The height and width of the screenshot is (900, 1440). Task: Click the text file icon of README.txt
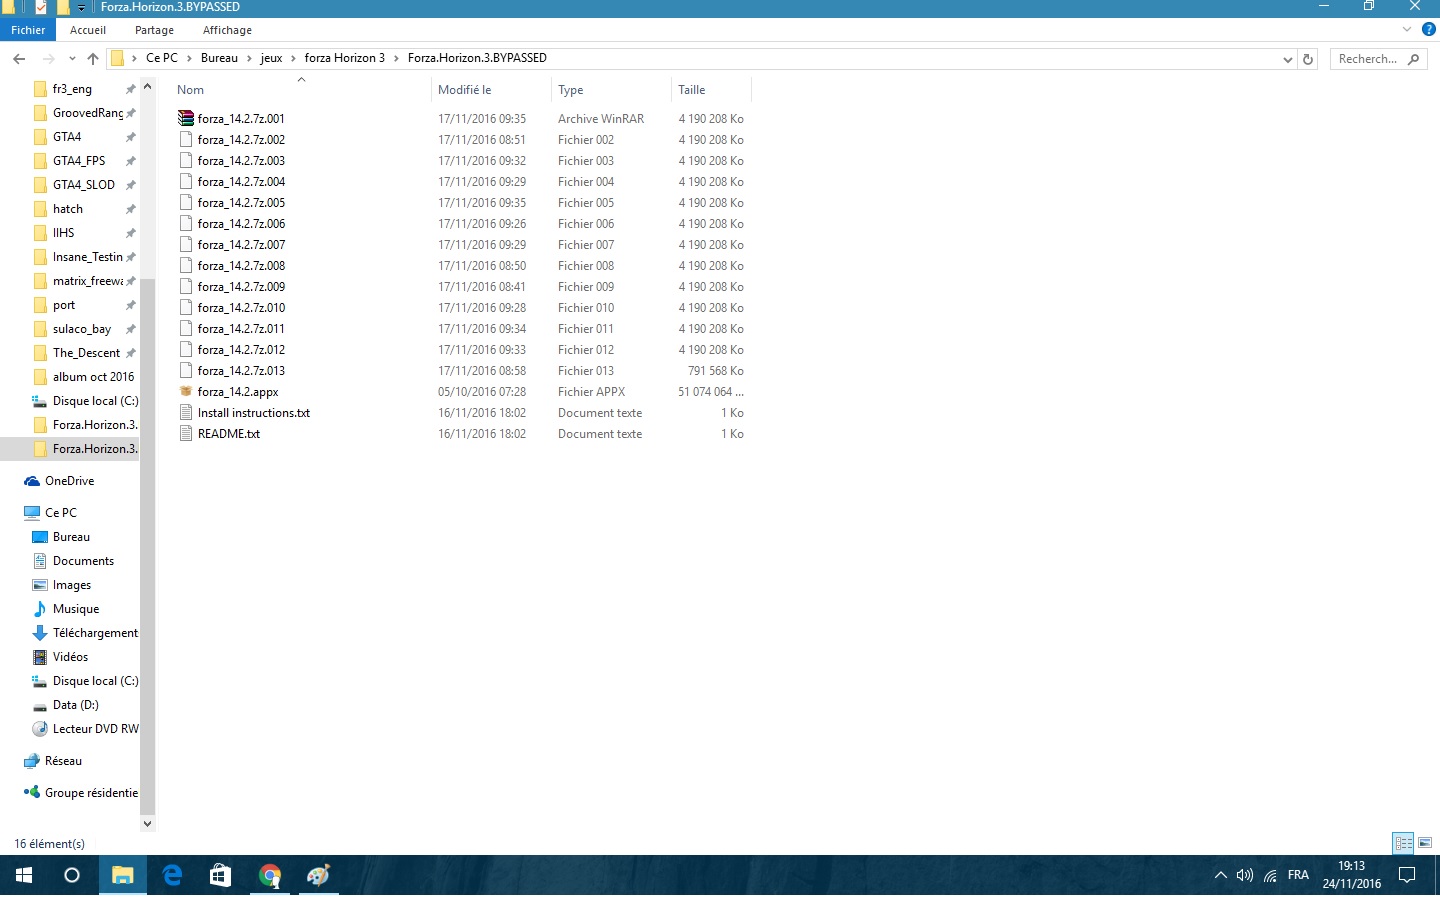click(x=186, y=433)
